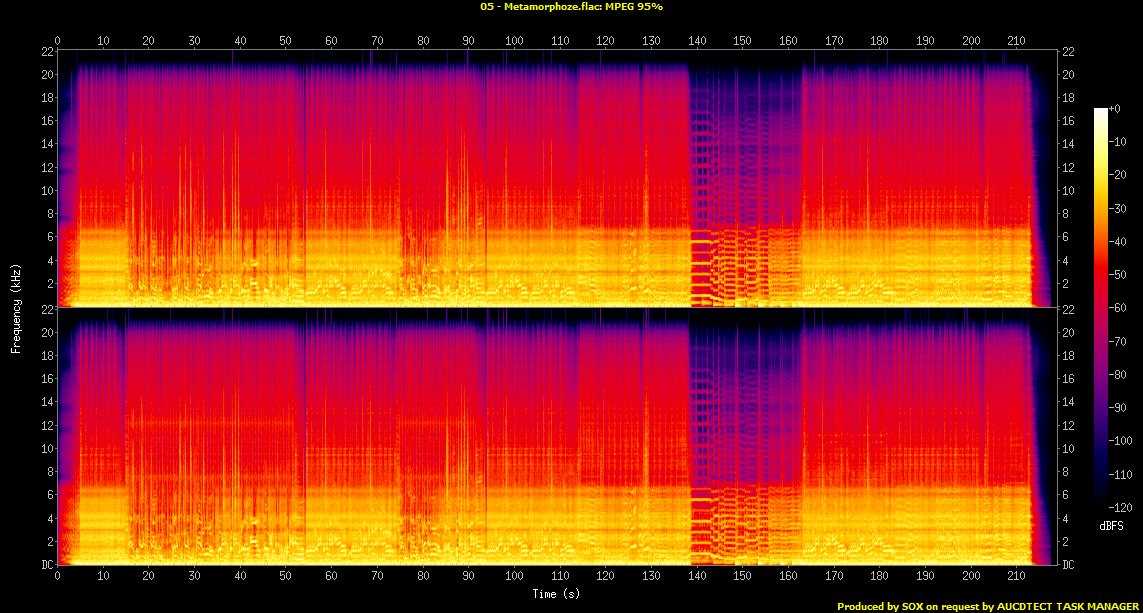The height and width of the screenshot is (613, 1143).
Task: Click the file title 'Metamorphoze.flac: MPEG 95%'
Action: tap(571, 7)
